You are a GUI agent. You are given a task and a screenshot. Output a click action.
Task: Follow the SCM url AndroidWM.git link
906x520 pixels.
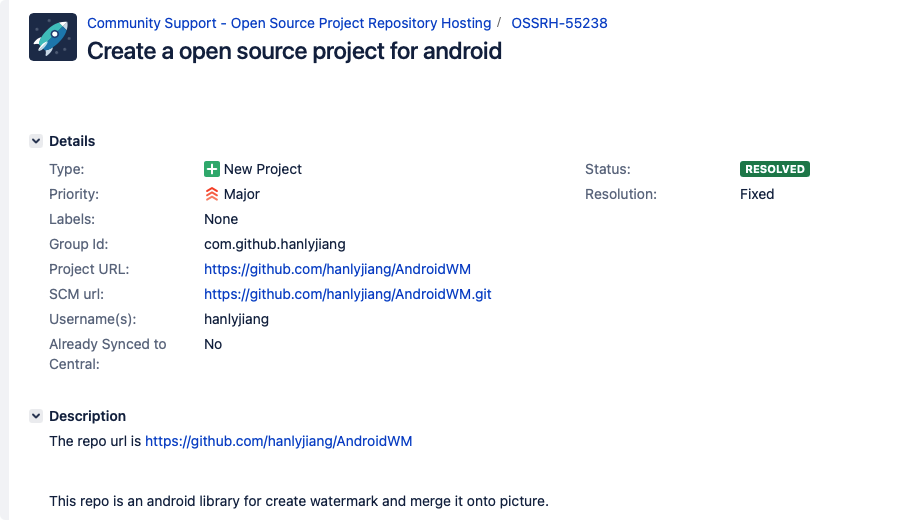point(347,294)
